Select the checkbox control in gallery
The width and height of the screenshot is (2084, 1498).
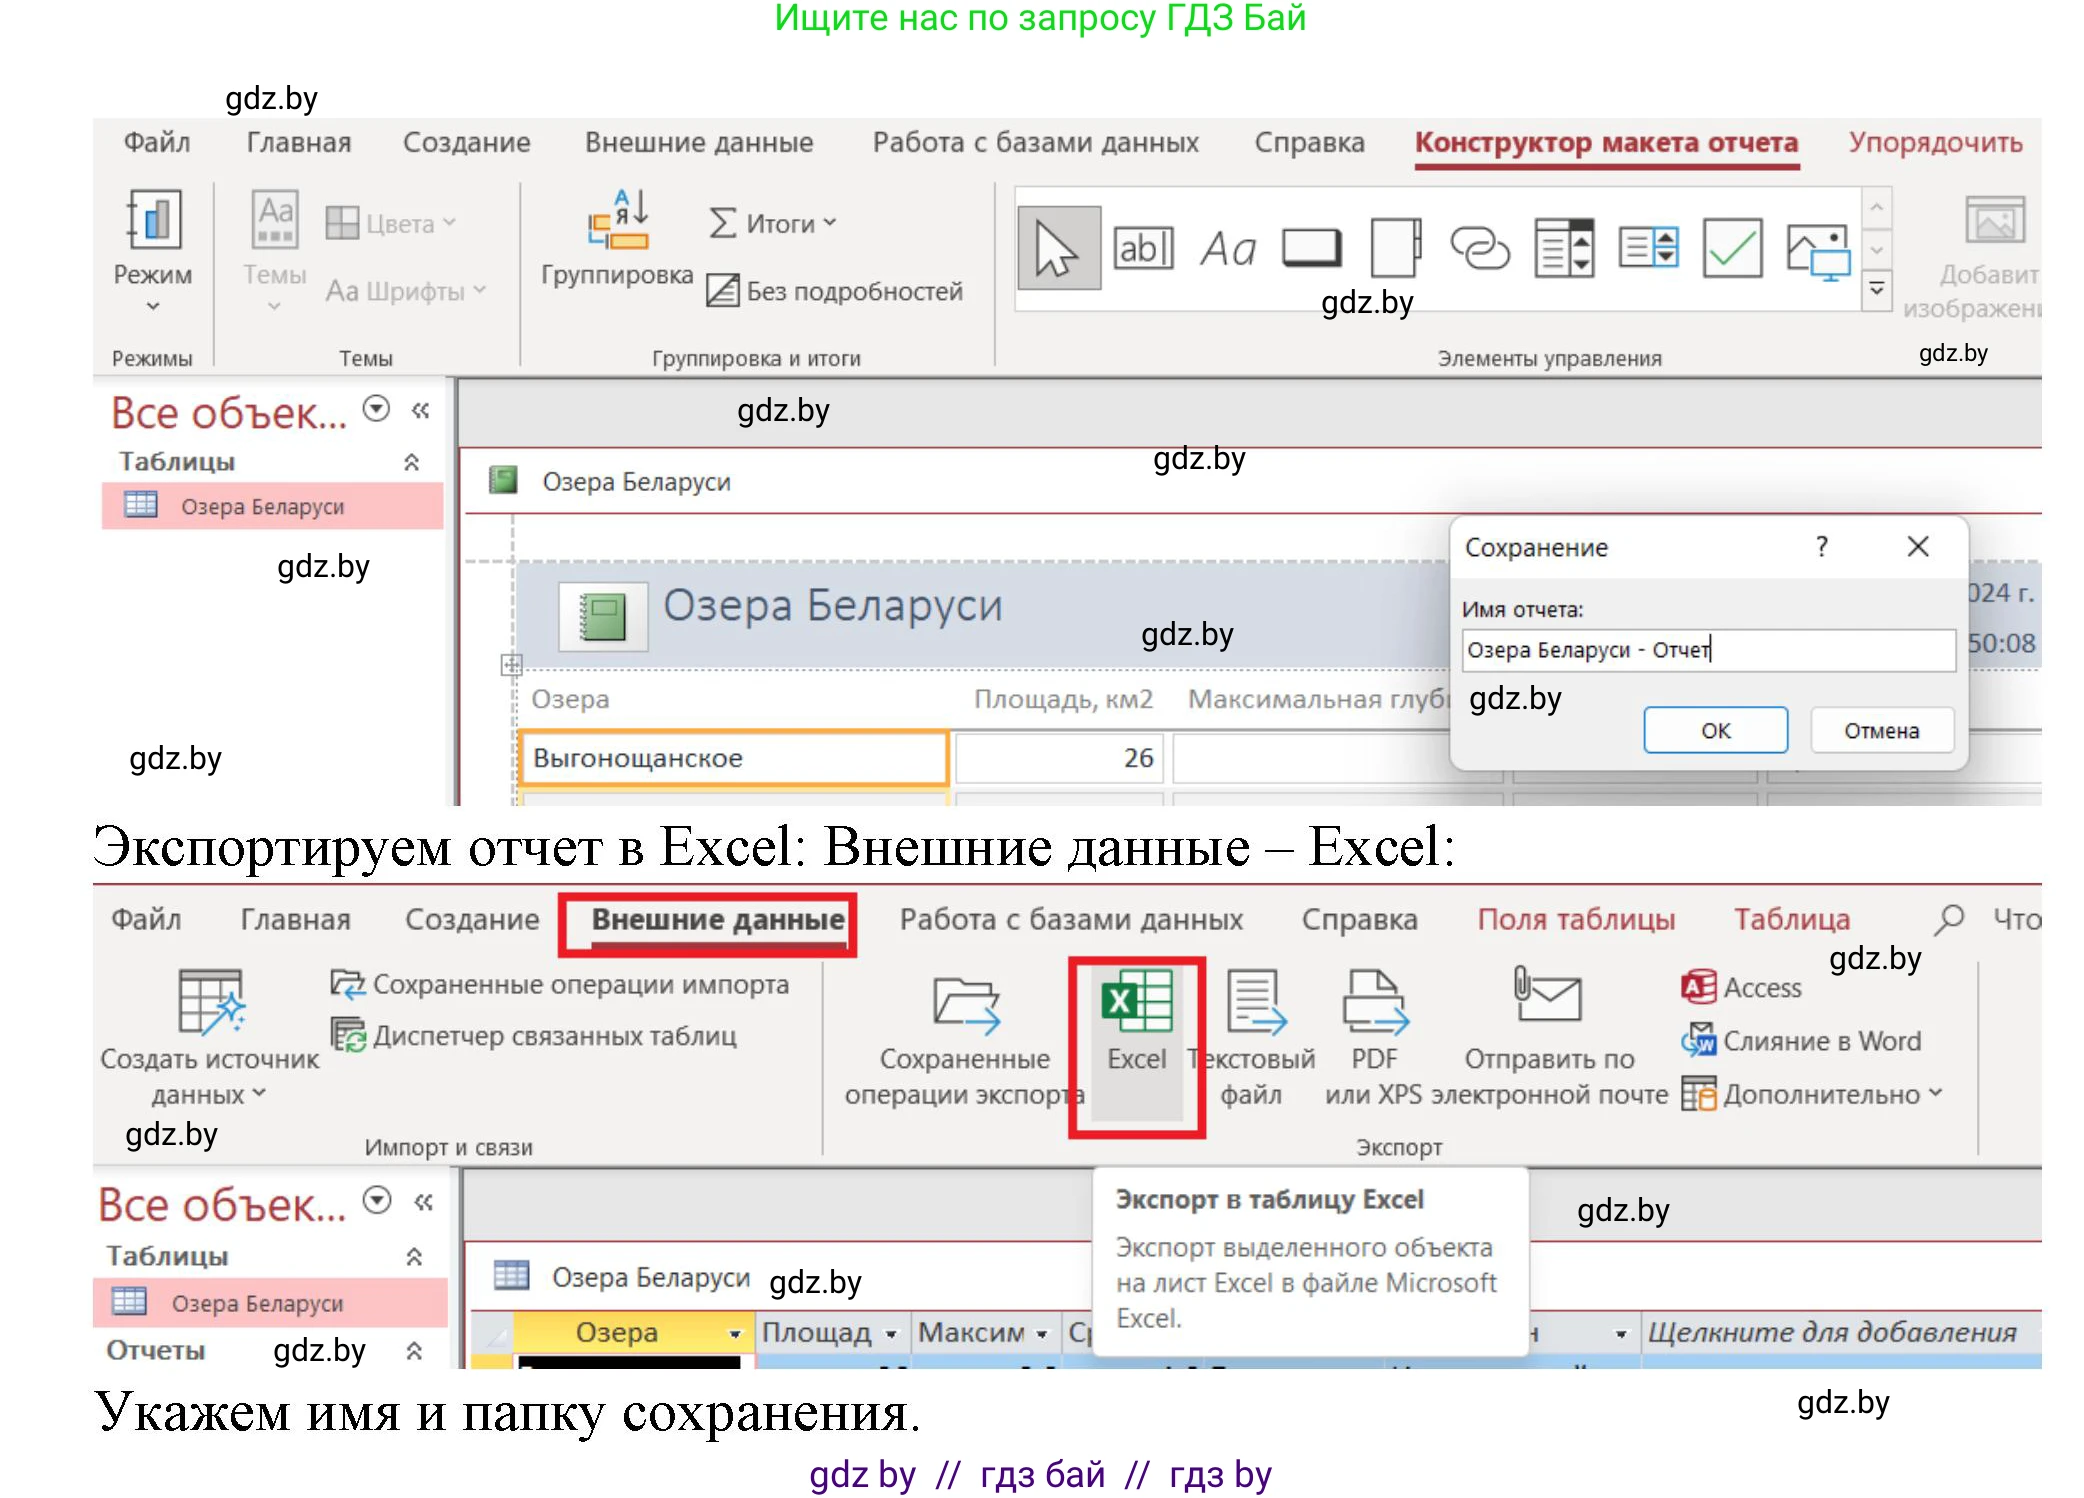[1732, 248]
